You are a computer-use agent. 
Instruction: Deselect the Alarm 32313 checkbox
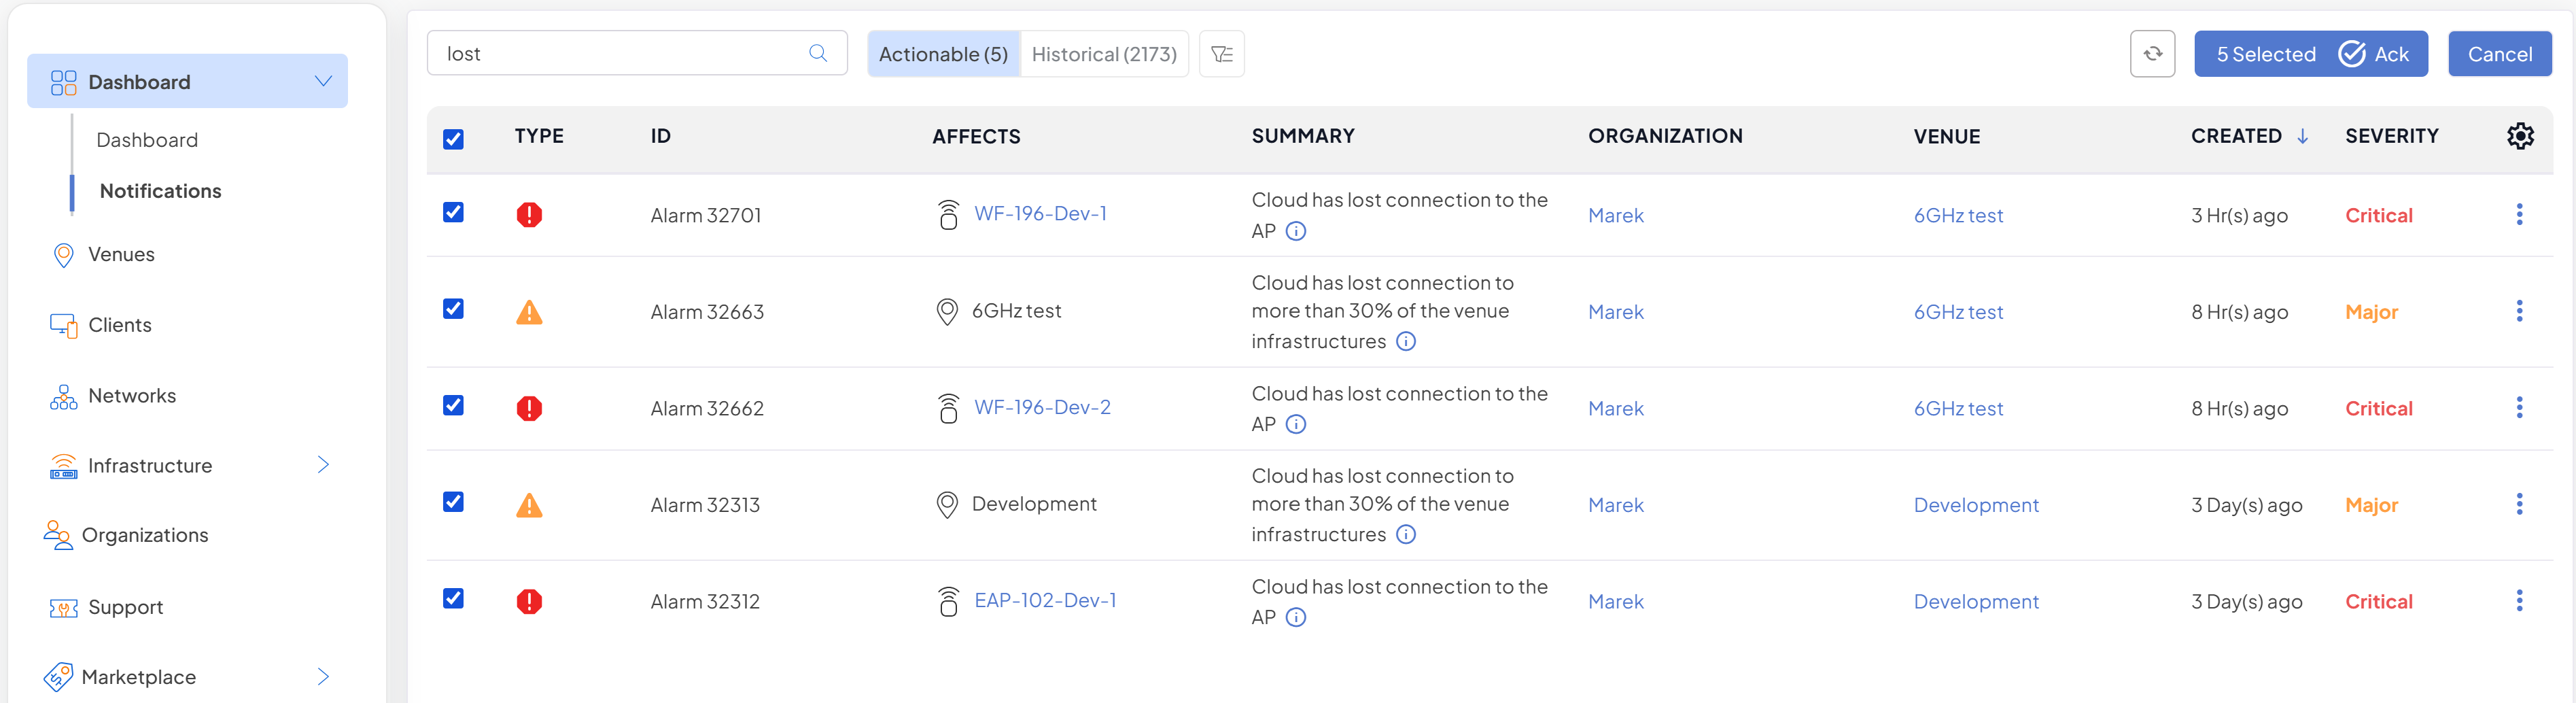453,502
